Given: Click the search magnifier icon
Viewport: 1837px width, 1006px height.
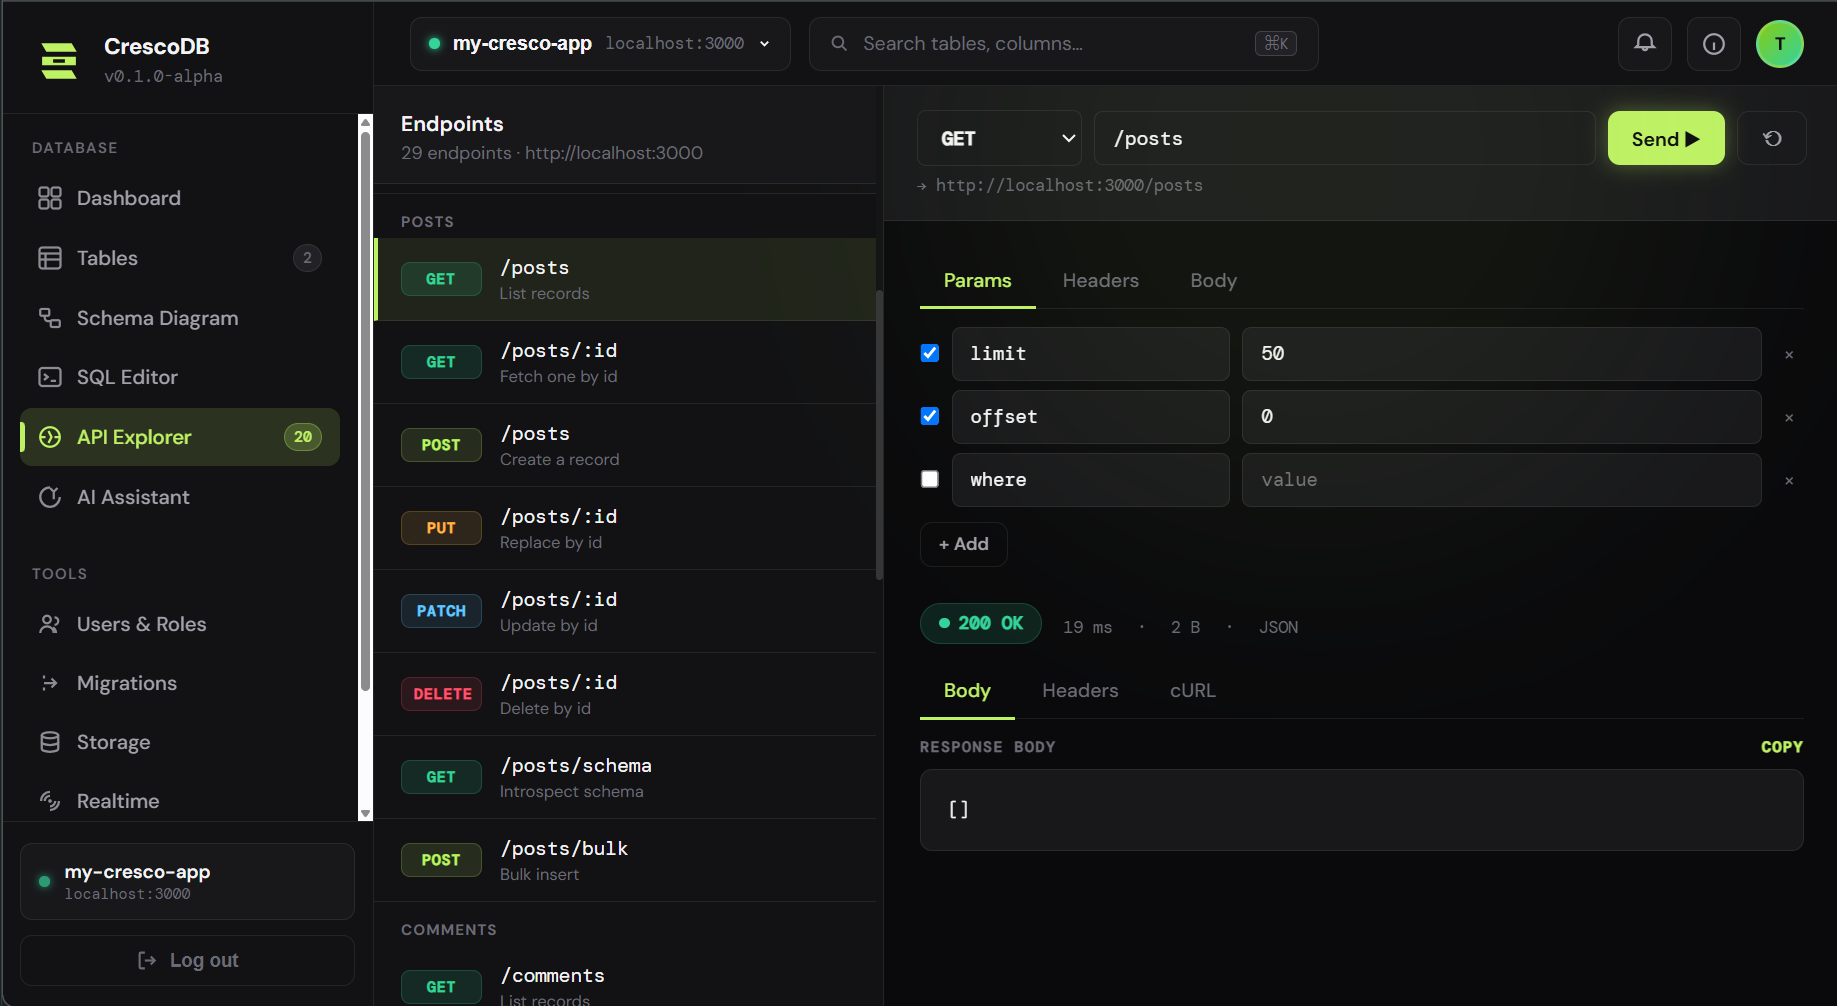Looking at the screenshot, I should pos(839,44).
